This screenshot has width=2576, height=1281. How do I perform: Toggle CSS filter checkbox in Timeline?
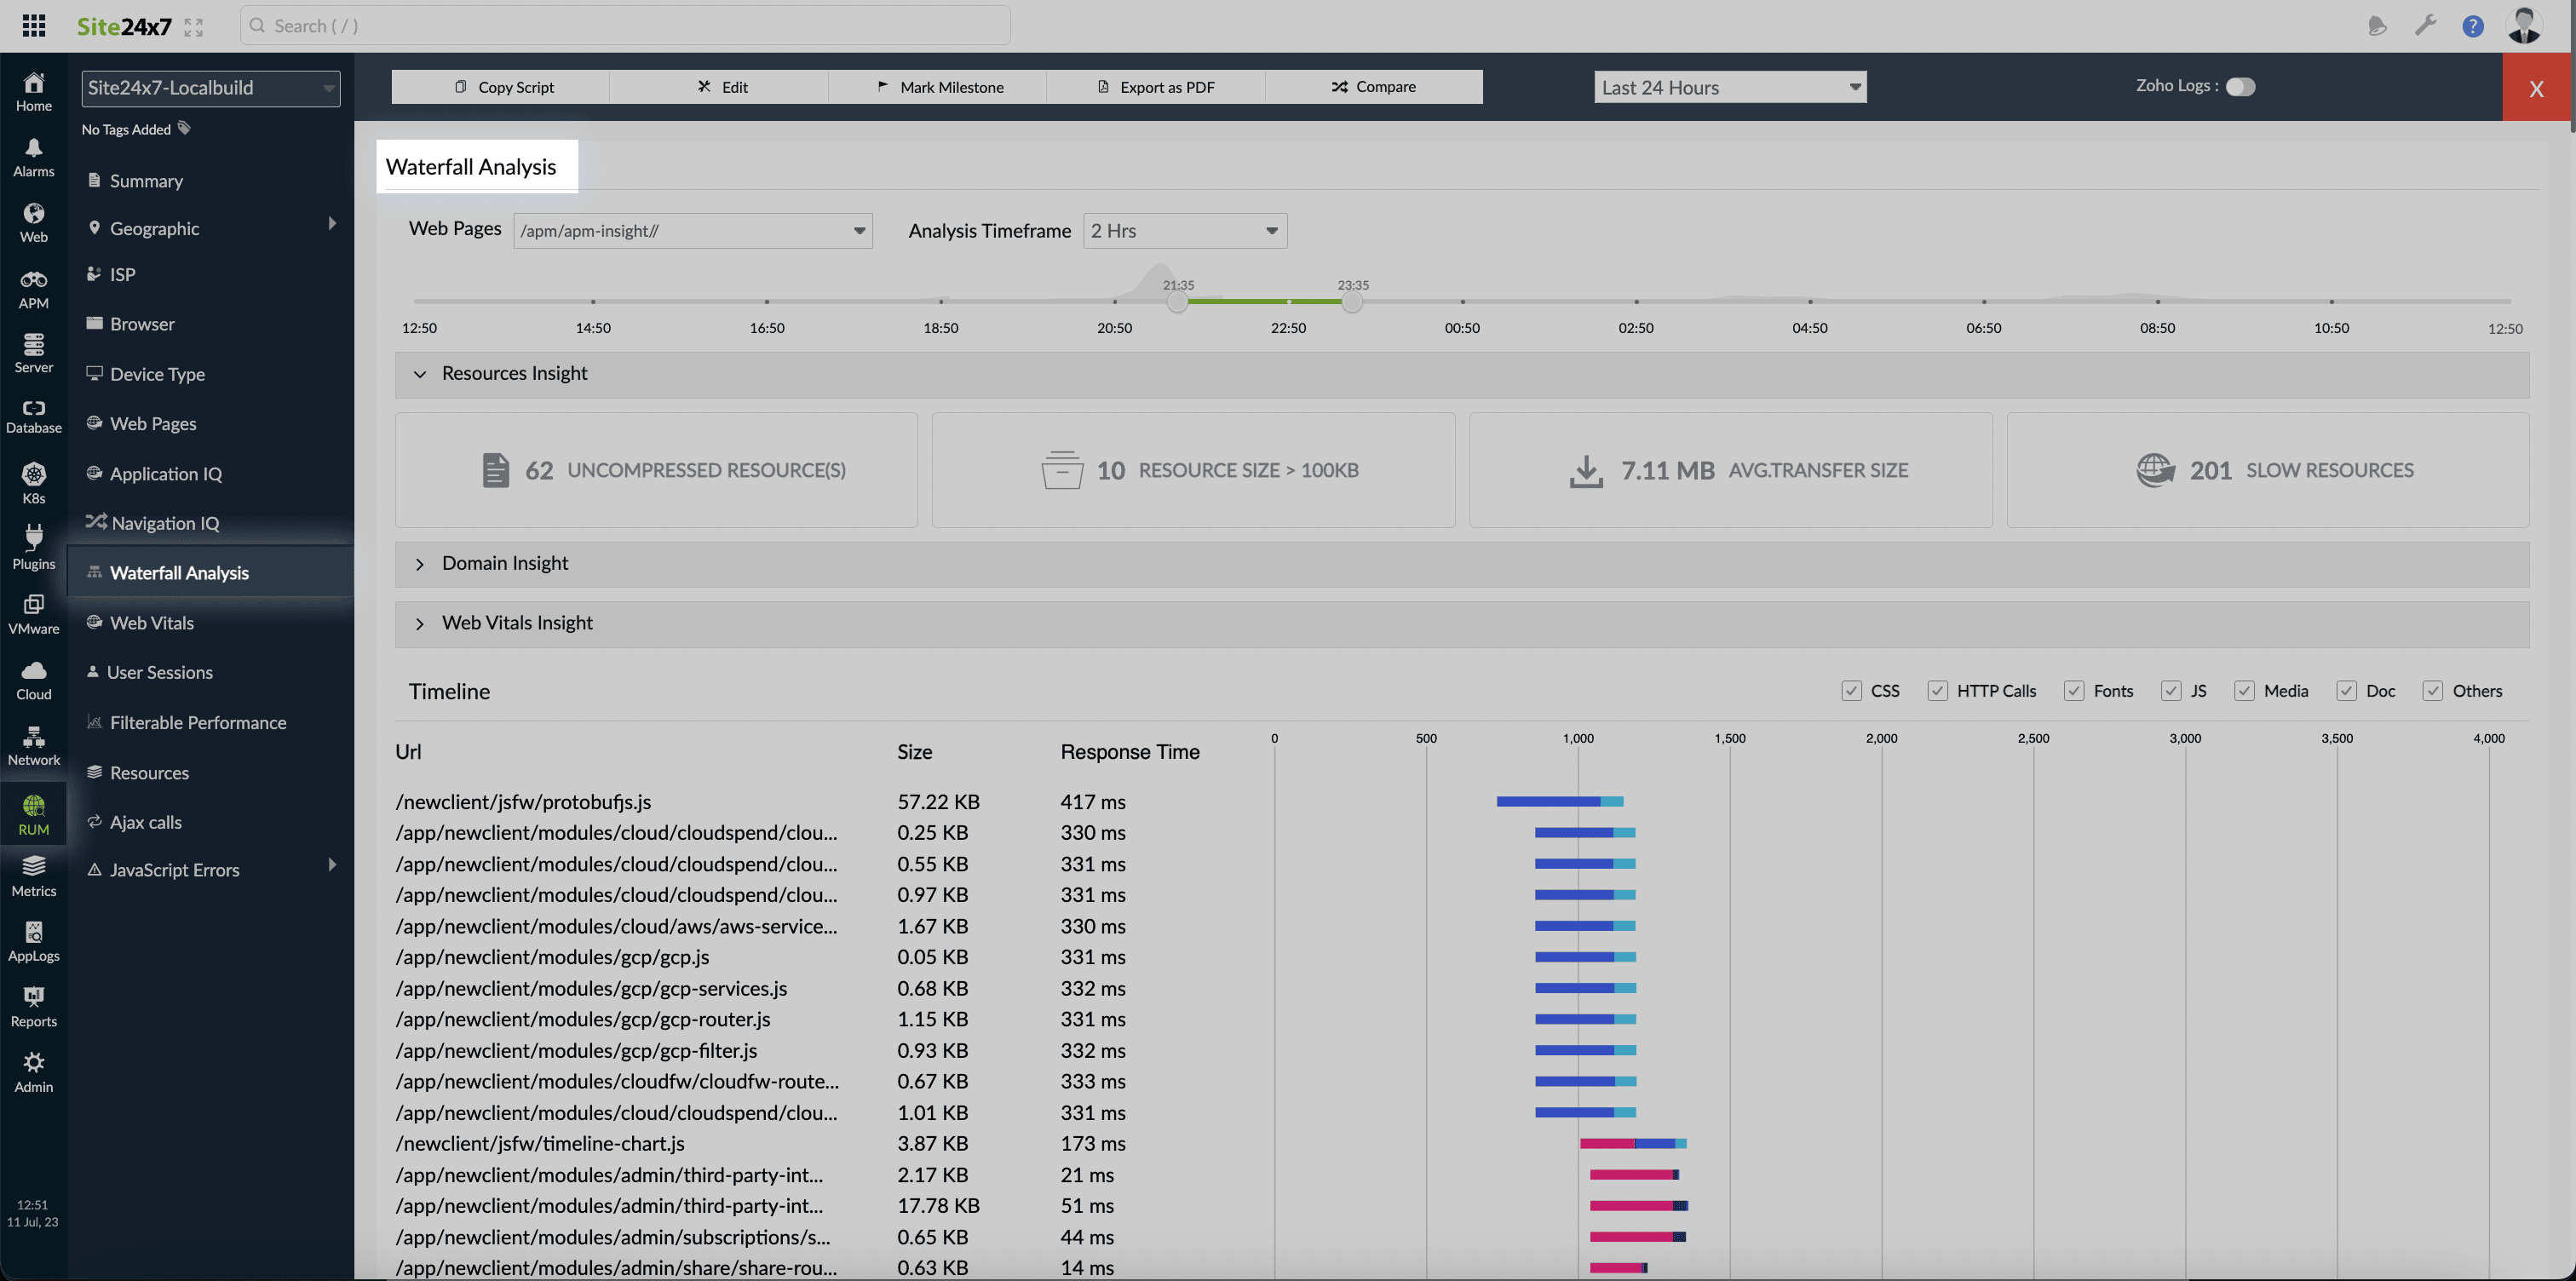[x=1852, y=690]
